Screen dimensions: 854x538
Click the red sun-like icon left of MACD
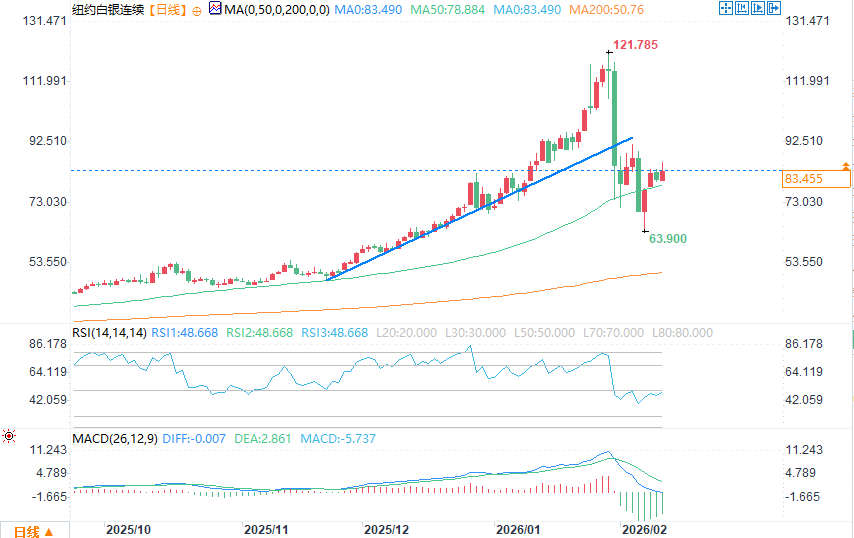pyautogui.click(x=9, y=436)
